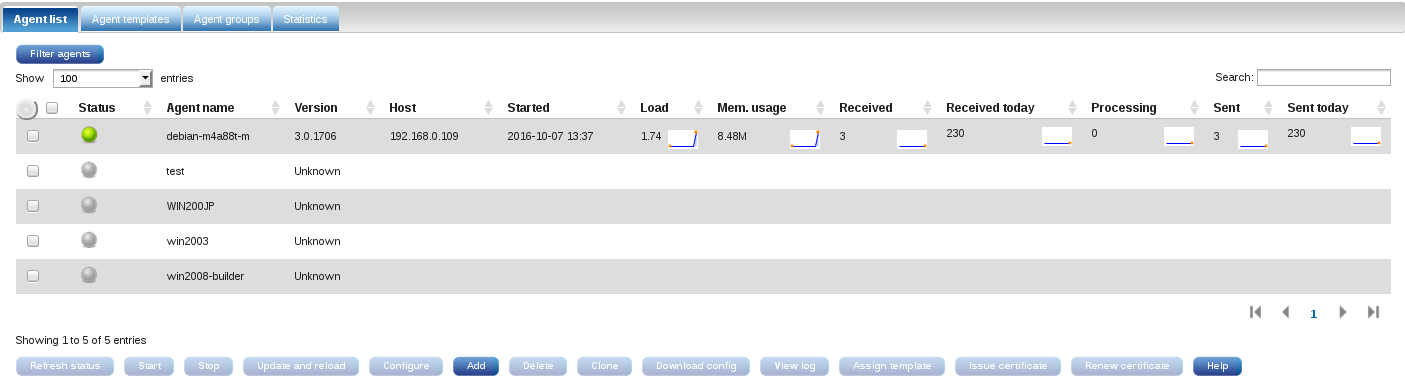Click the Add agent button
Screen dimensions: 1405x384
pyautogui.click(x=477, y=366)
